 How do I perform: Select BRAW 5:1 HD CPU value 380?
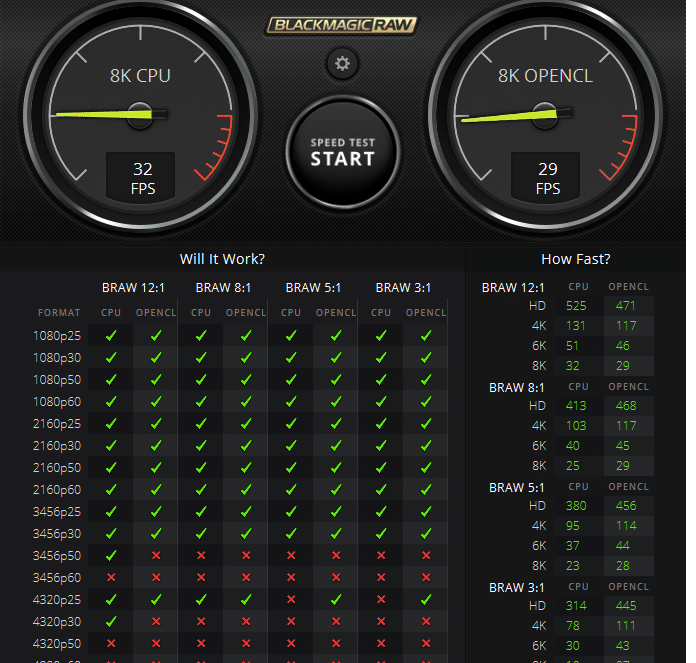click(x=576, y=506)
